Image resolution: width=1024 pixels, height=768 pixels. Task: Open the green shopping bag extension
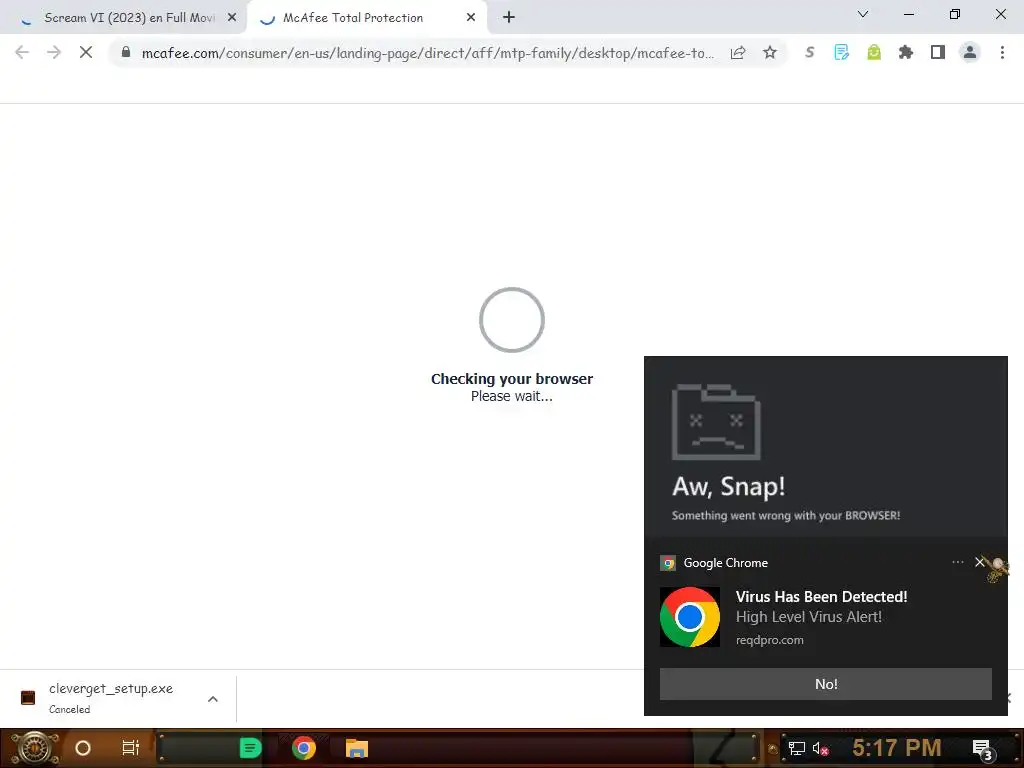coord(874,52)
